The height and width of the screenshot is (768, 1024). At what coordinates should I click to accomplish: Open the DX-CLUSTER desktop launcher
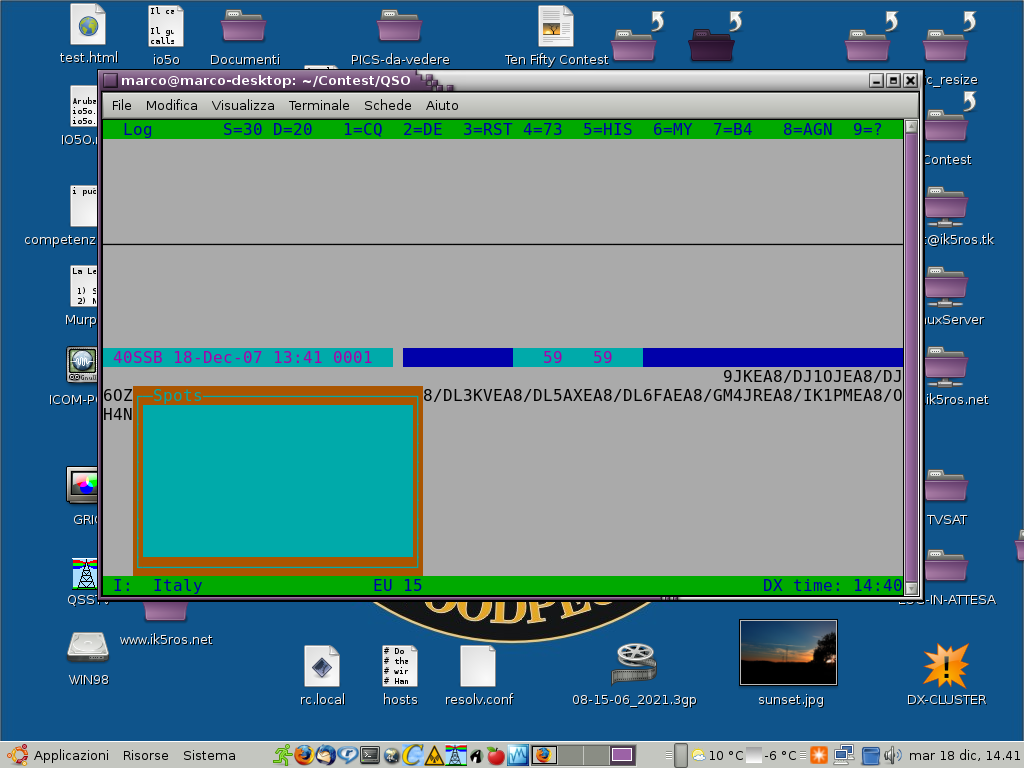pos(946,674)
